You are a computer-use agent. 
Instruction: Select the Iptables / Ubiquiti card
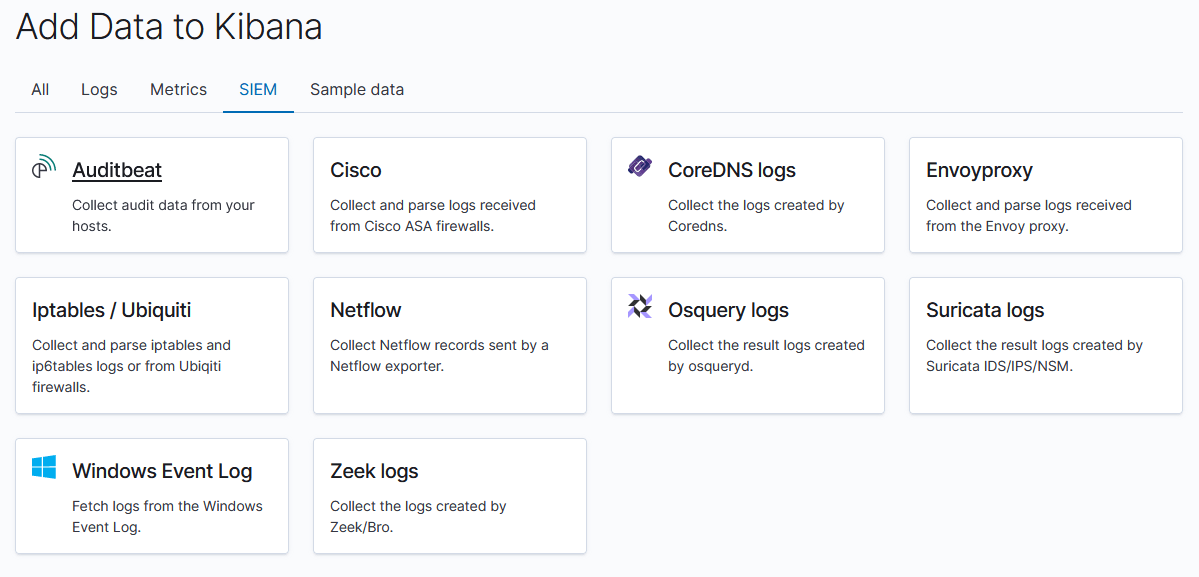click(x=151, y=345)
